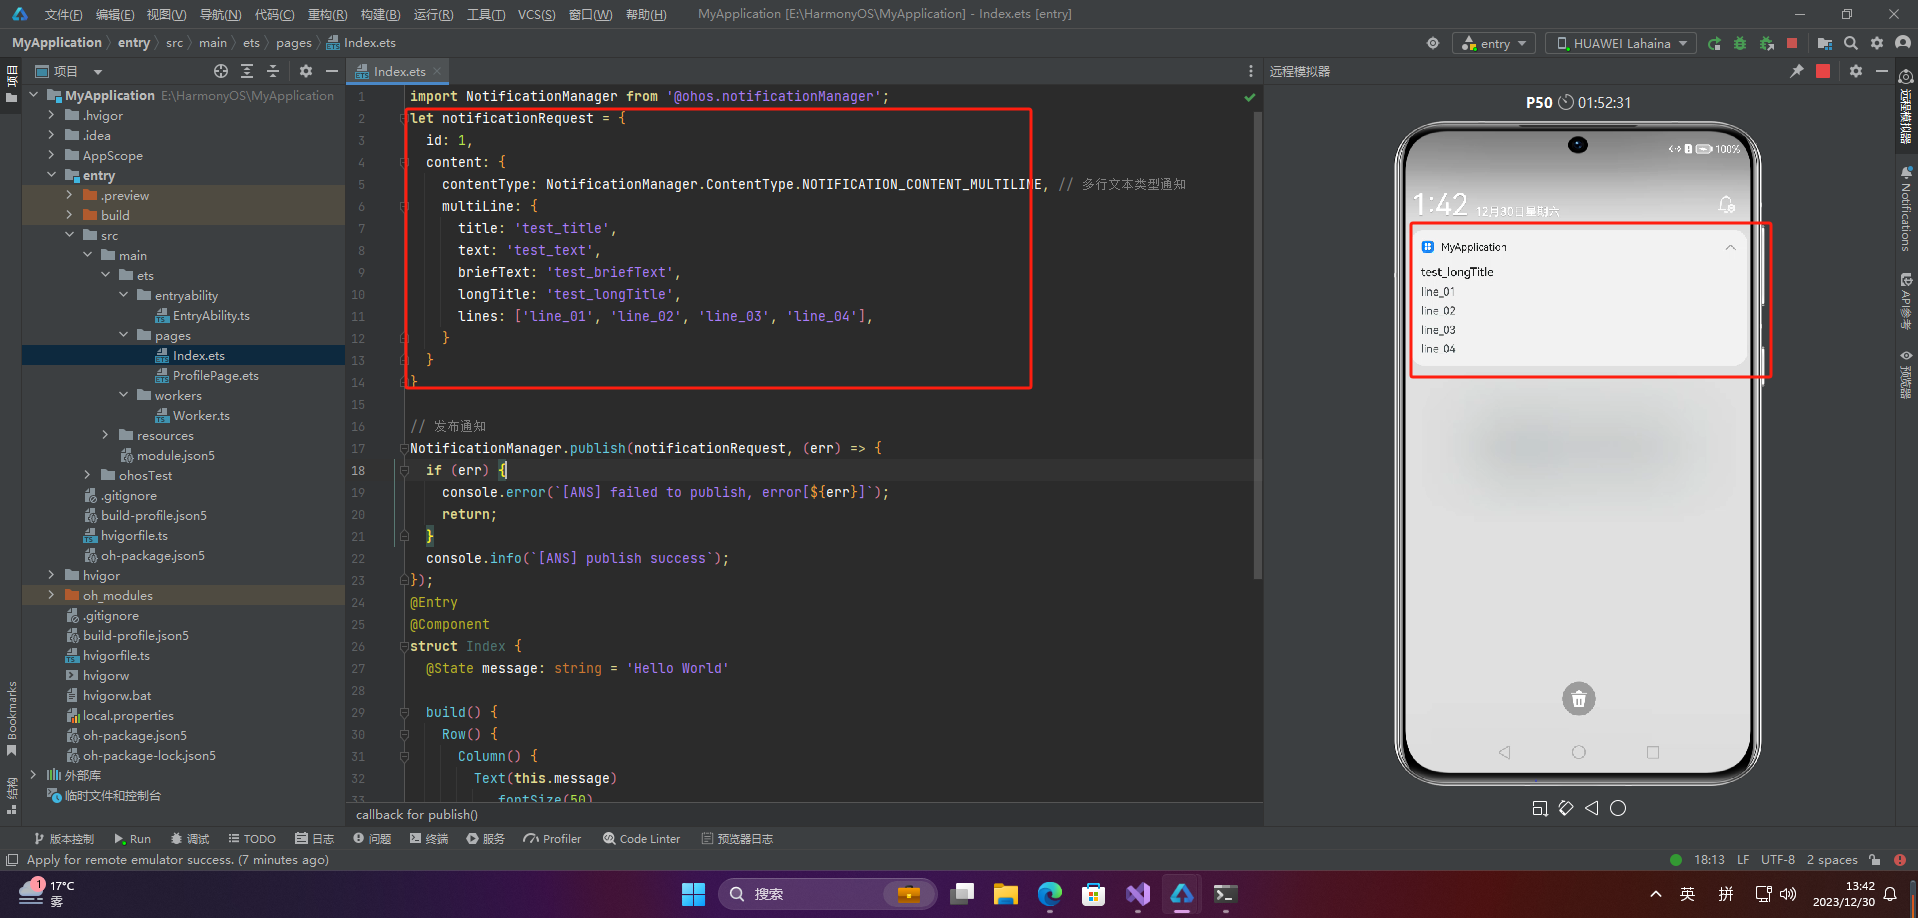The height and width of the screenshot is (918, 1918).
Task: Collapse the MyApplication notification card
Action: point(1730,247)
